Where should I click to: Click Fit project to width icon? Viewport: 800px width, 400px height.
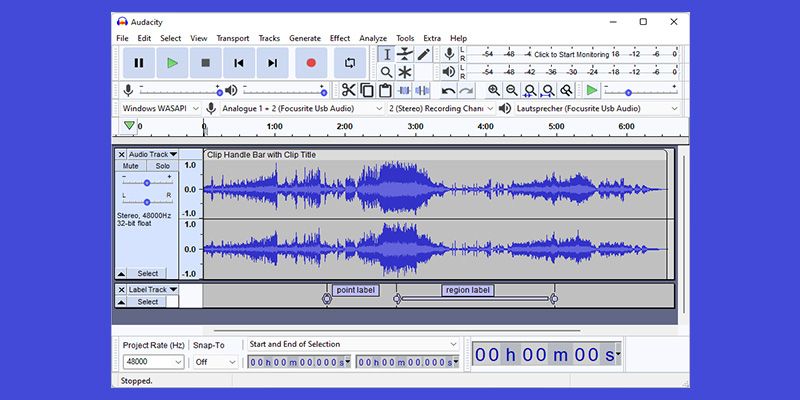pyautogui.click(x=548, y=90)
